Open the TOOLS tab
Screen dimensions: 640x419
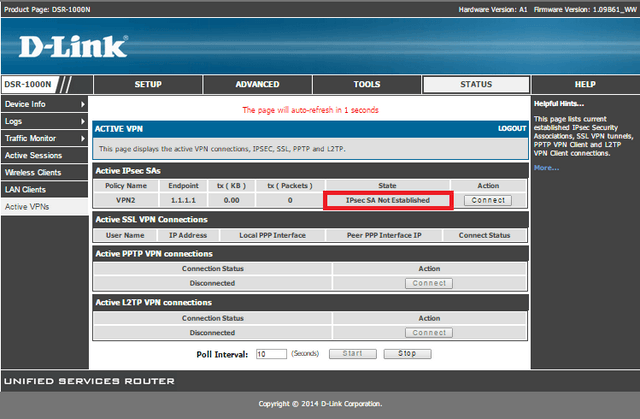[367, 84]
